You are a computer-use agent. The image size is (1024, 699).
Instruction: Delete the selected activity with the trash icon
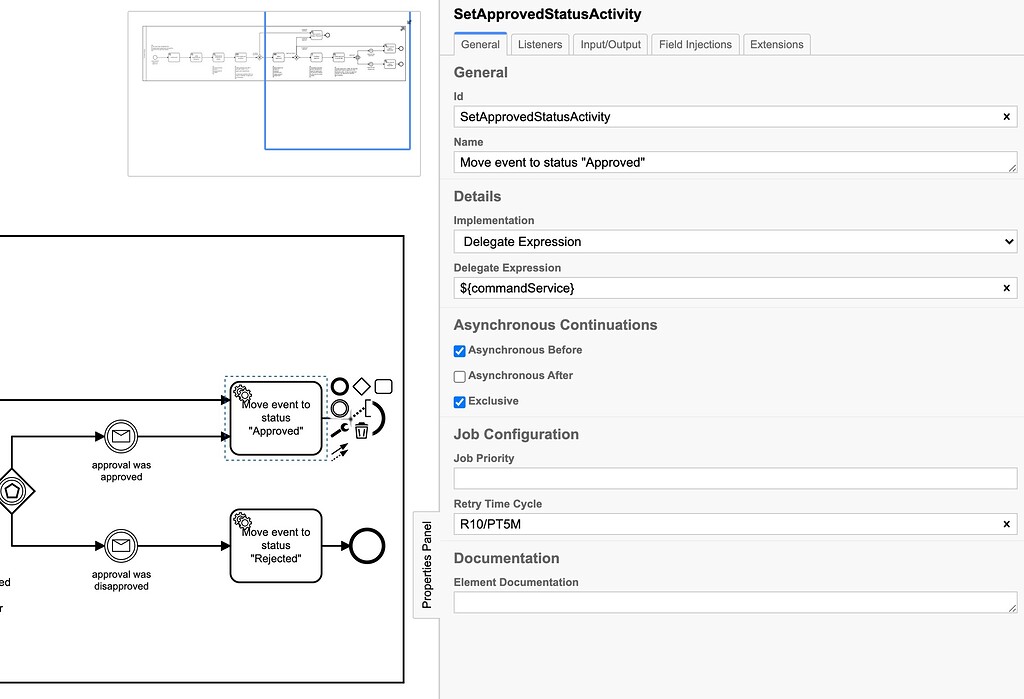(x=361, y=430)
